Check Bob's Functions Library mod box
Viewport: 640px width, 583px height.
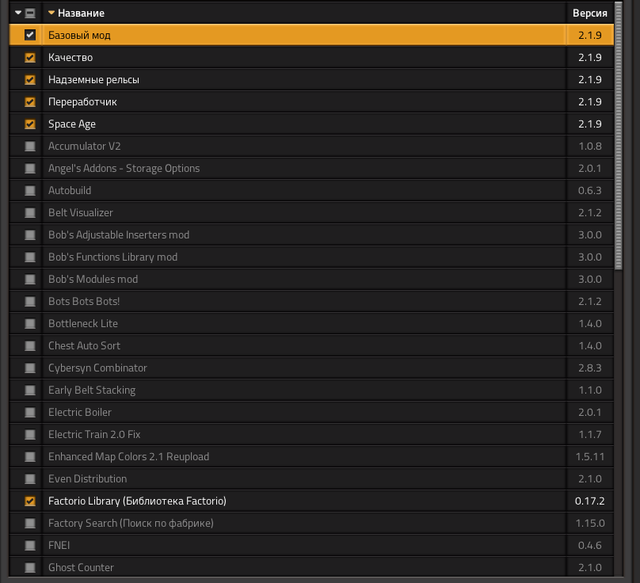30,257
